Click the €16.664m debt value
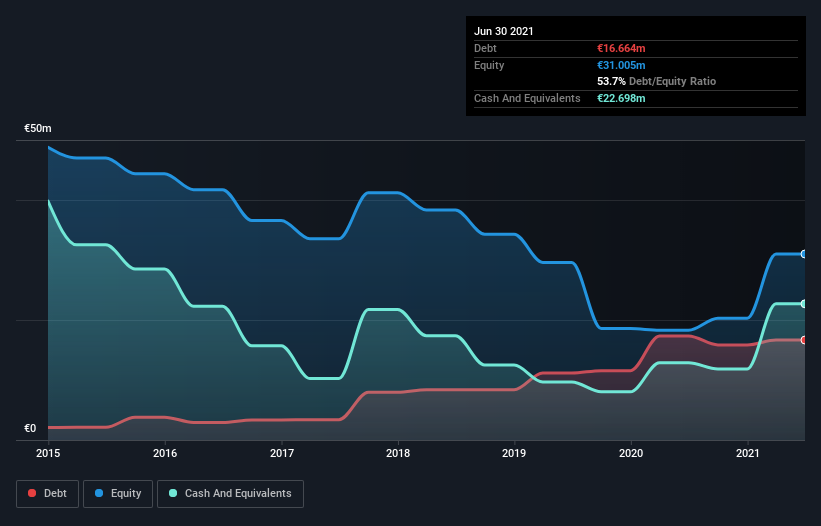The image size is (821, 526). [x=621, y=48]
